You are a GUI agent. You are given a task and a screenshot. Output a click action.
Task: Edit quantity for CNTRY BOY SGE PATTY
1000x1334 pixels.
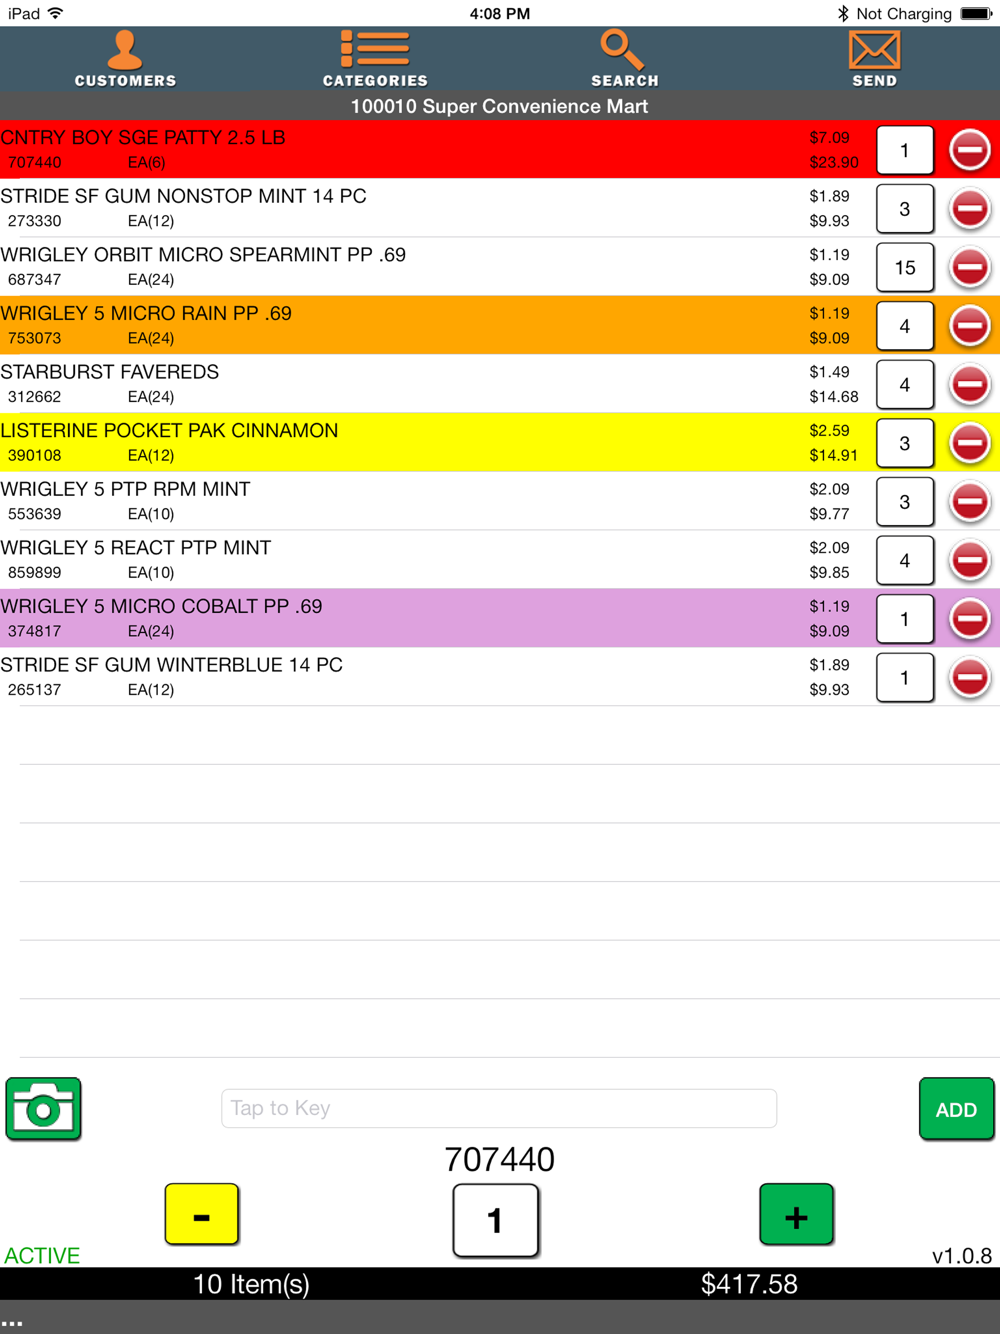tap(905, 151)
